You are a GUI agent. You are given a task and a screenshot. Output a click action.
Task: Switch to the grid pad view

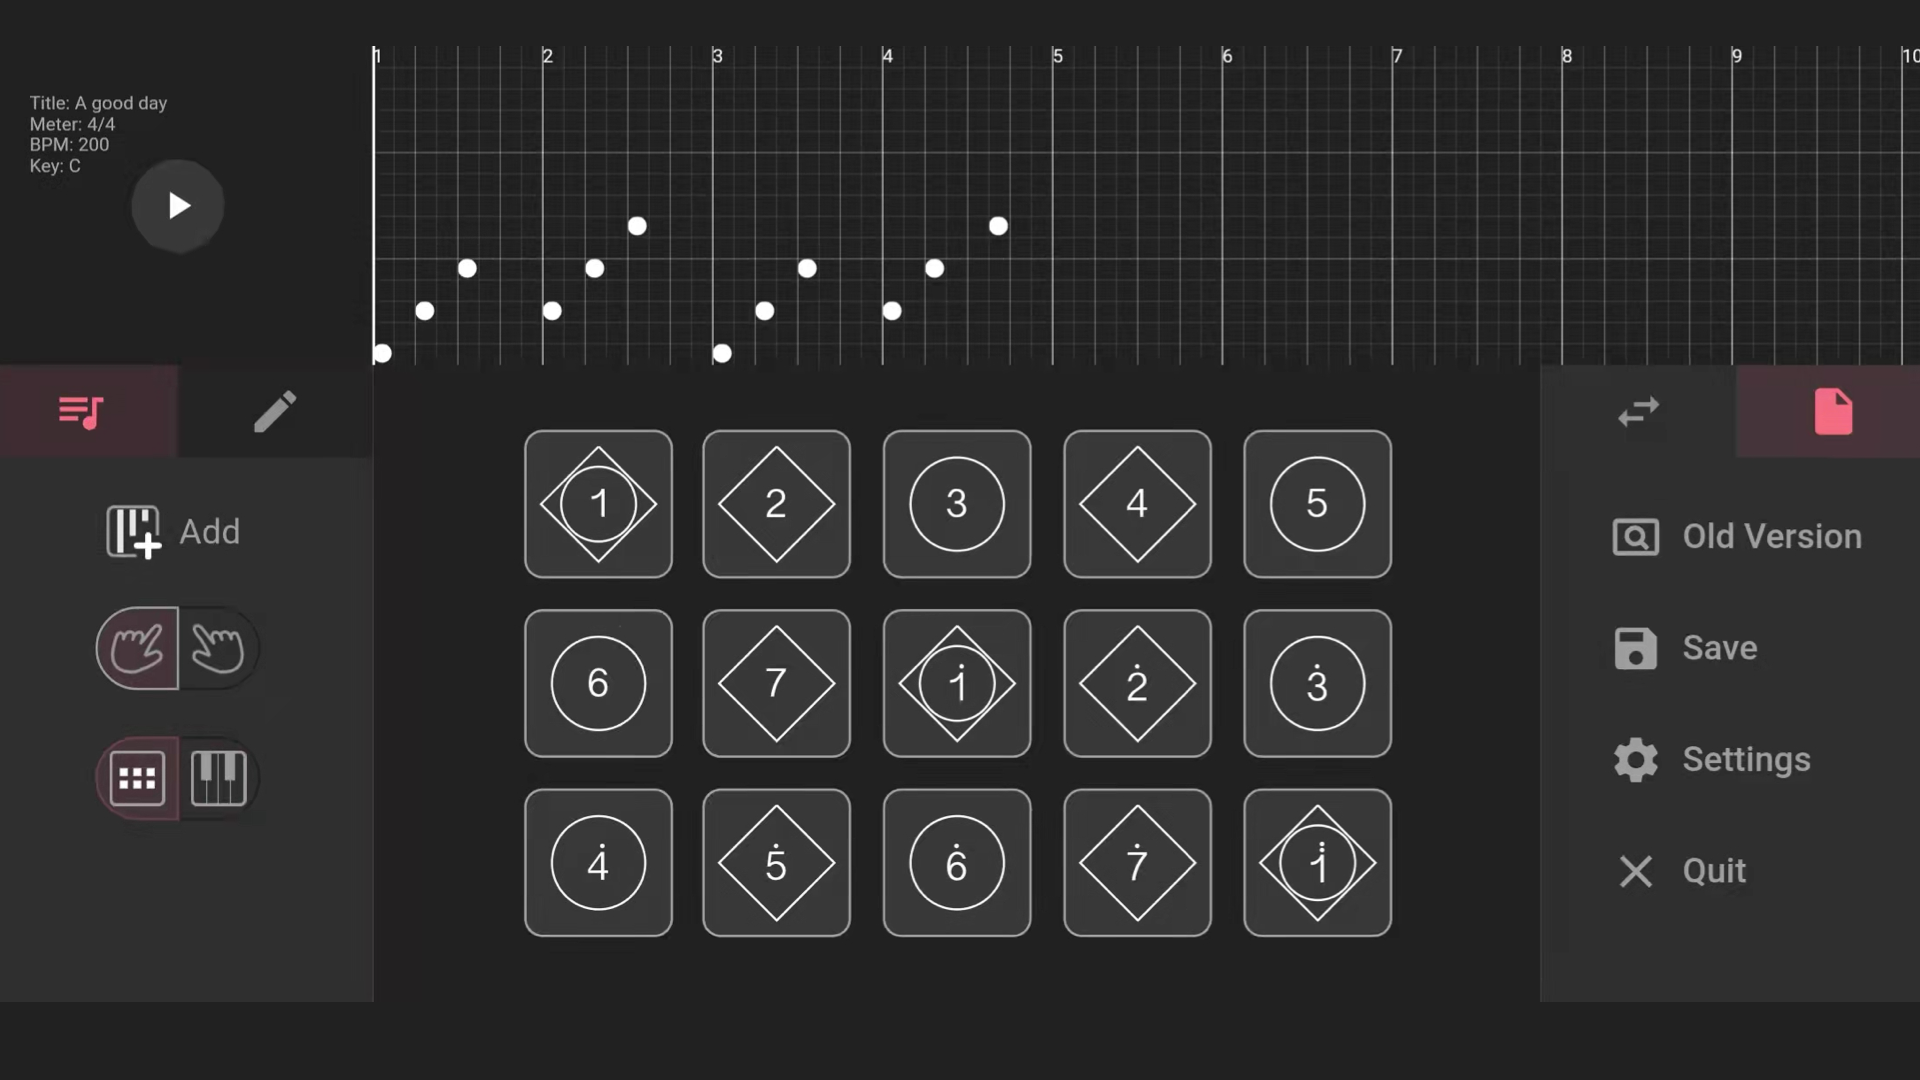point(137,778)
